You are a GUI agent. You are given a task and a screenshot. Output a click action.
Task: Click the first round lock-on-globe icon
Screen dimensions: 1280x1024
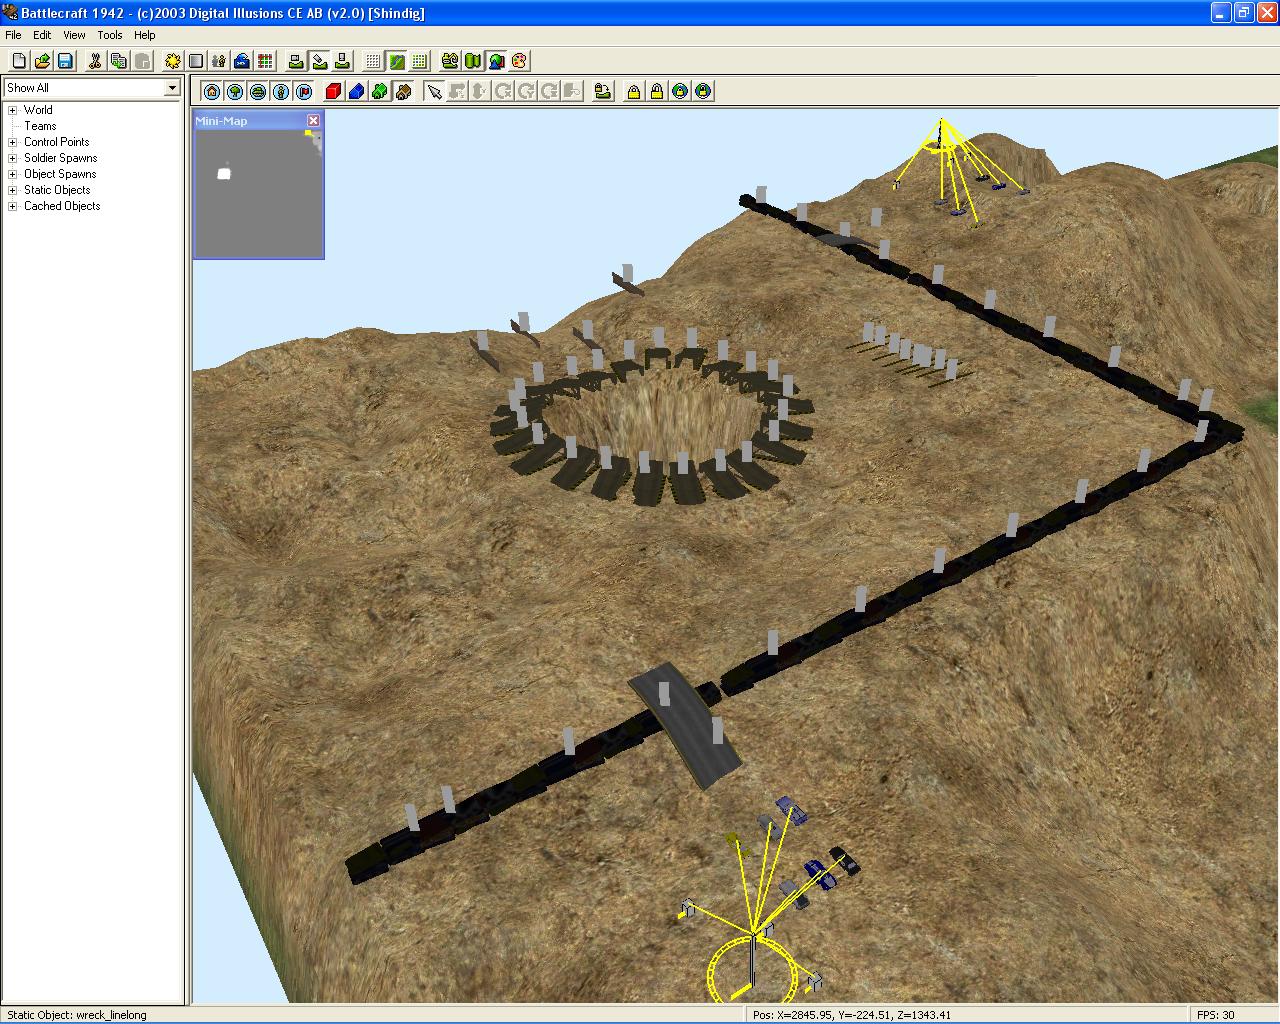pyautogui.click(x=680, y=91)
